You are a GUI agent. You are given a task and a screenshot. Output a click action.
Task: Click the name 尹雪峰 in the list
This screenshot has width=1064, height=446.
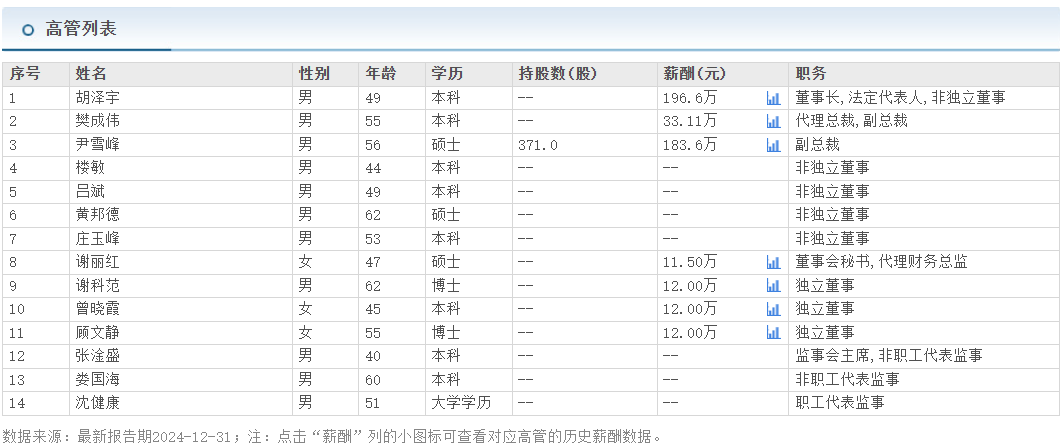click(97, 145)
